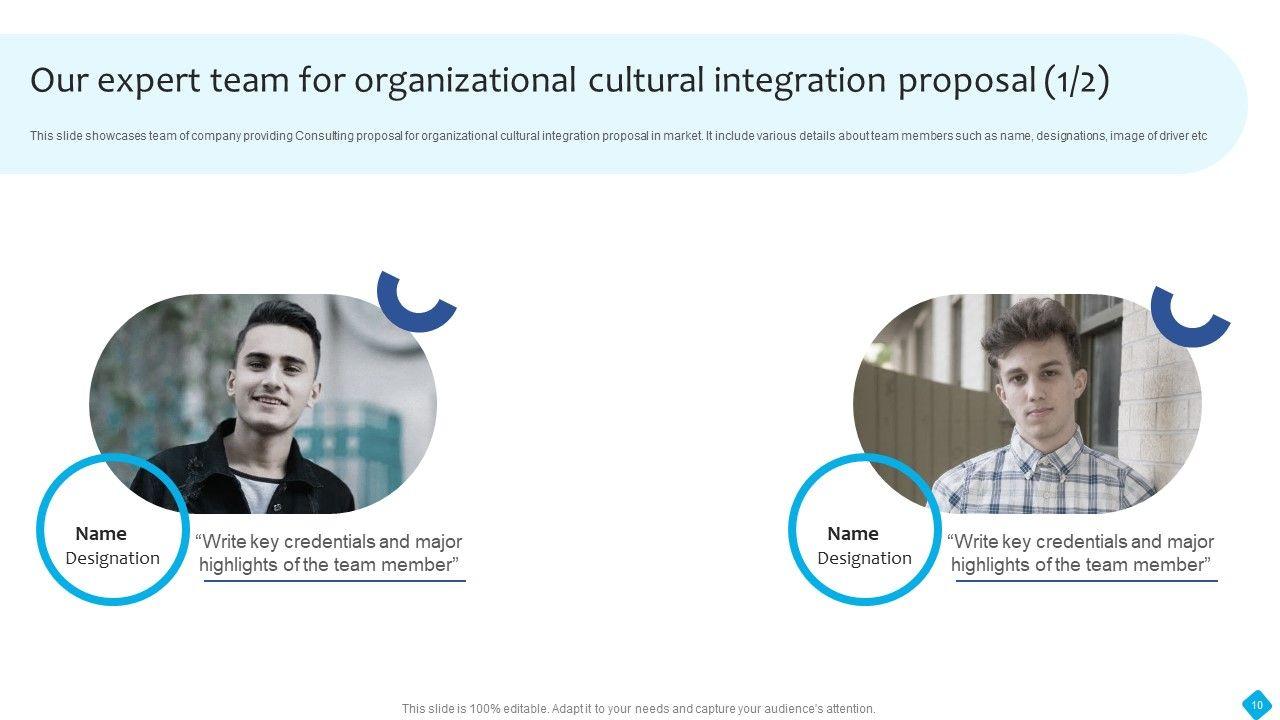Click the smiling man's photo in black jacket
The image size is (1280, 720).
[263, 403]
